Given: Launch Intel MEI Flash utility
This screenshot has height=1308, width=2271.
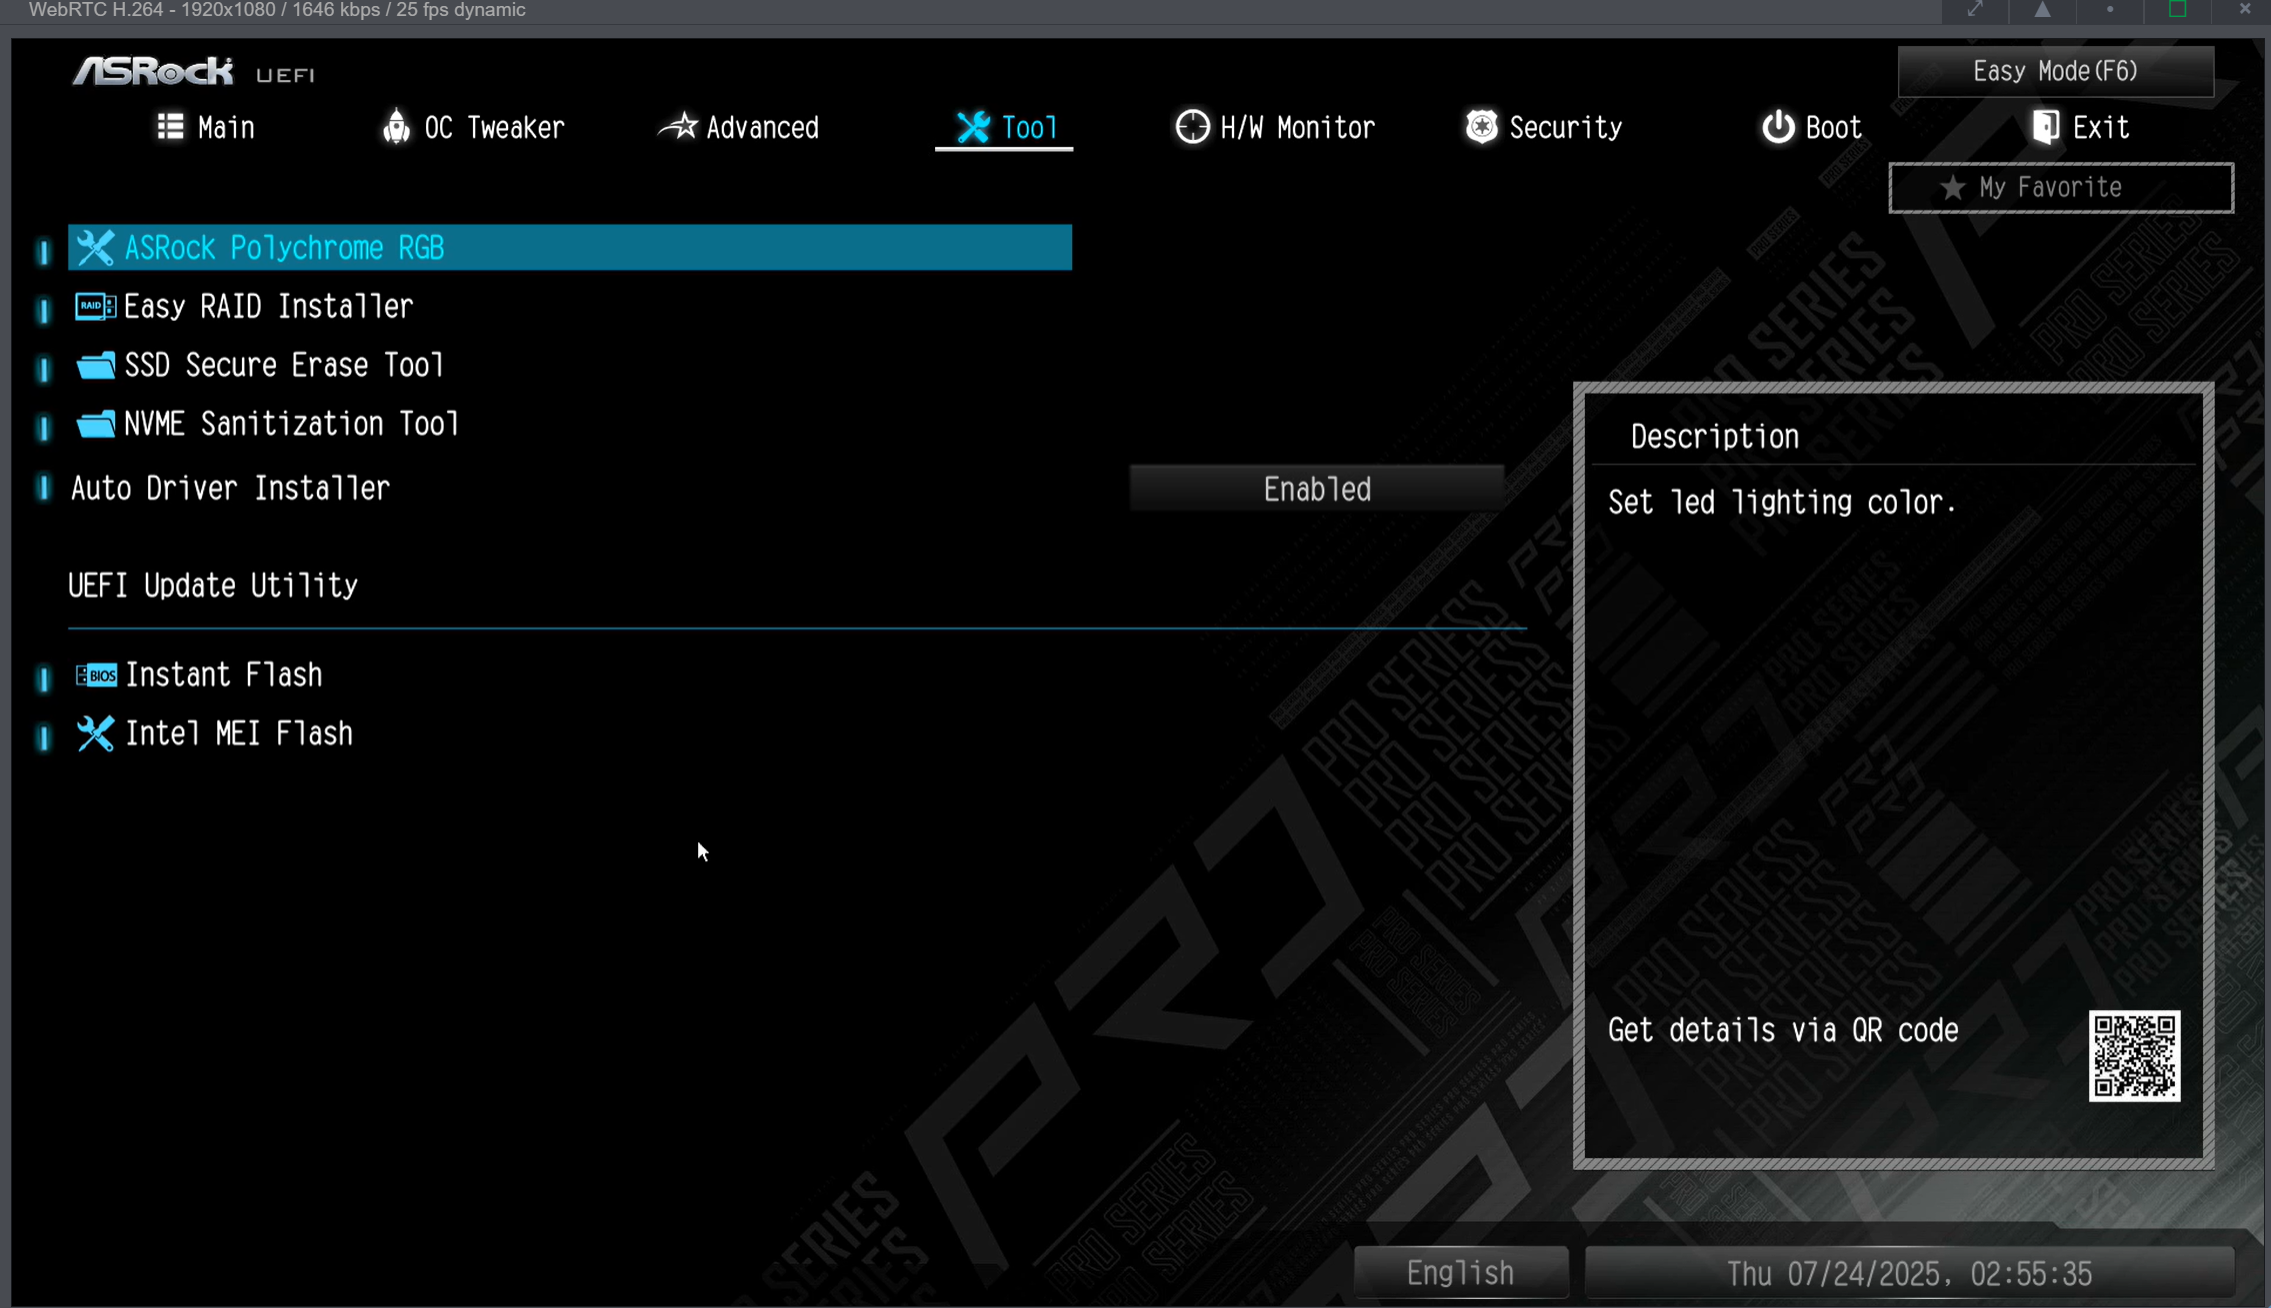Looking at the screenshot, I should 239,733.
